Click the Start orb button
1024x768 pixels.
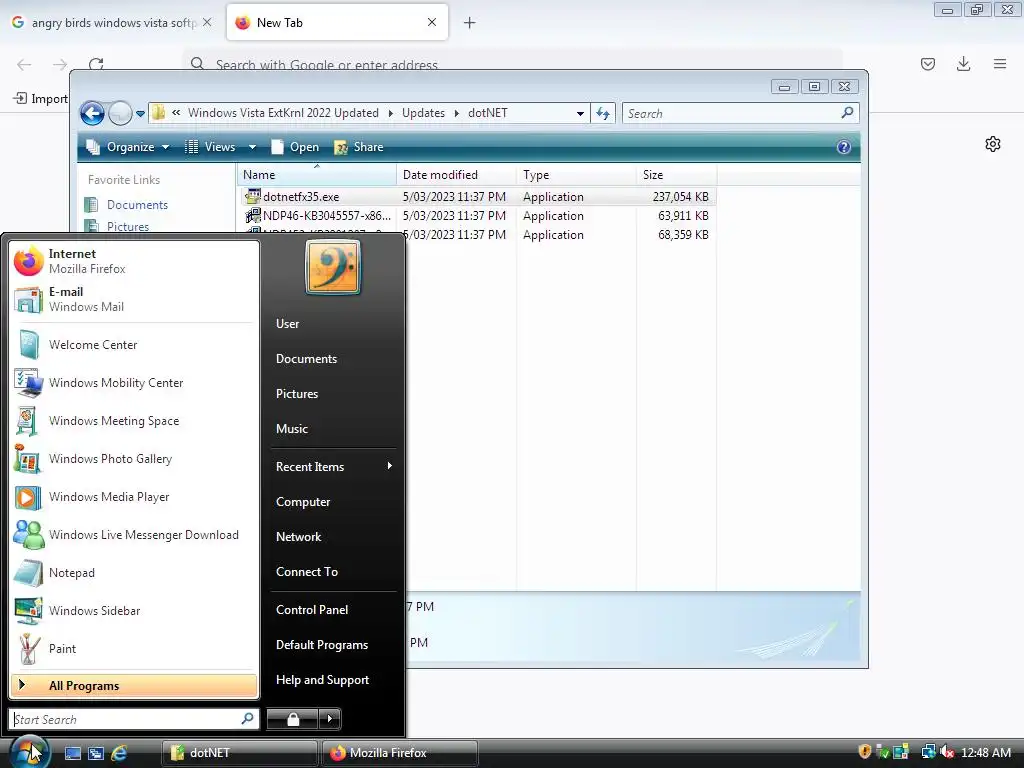click(x=29, y=752)
